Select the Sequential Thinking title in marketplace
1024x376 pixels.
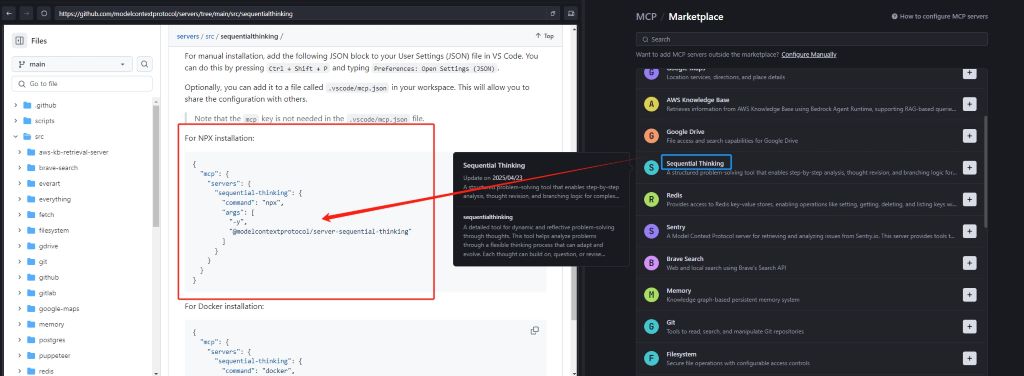[695, 163]
